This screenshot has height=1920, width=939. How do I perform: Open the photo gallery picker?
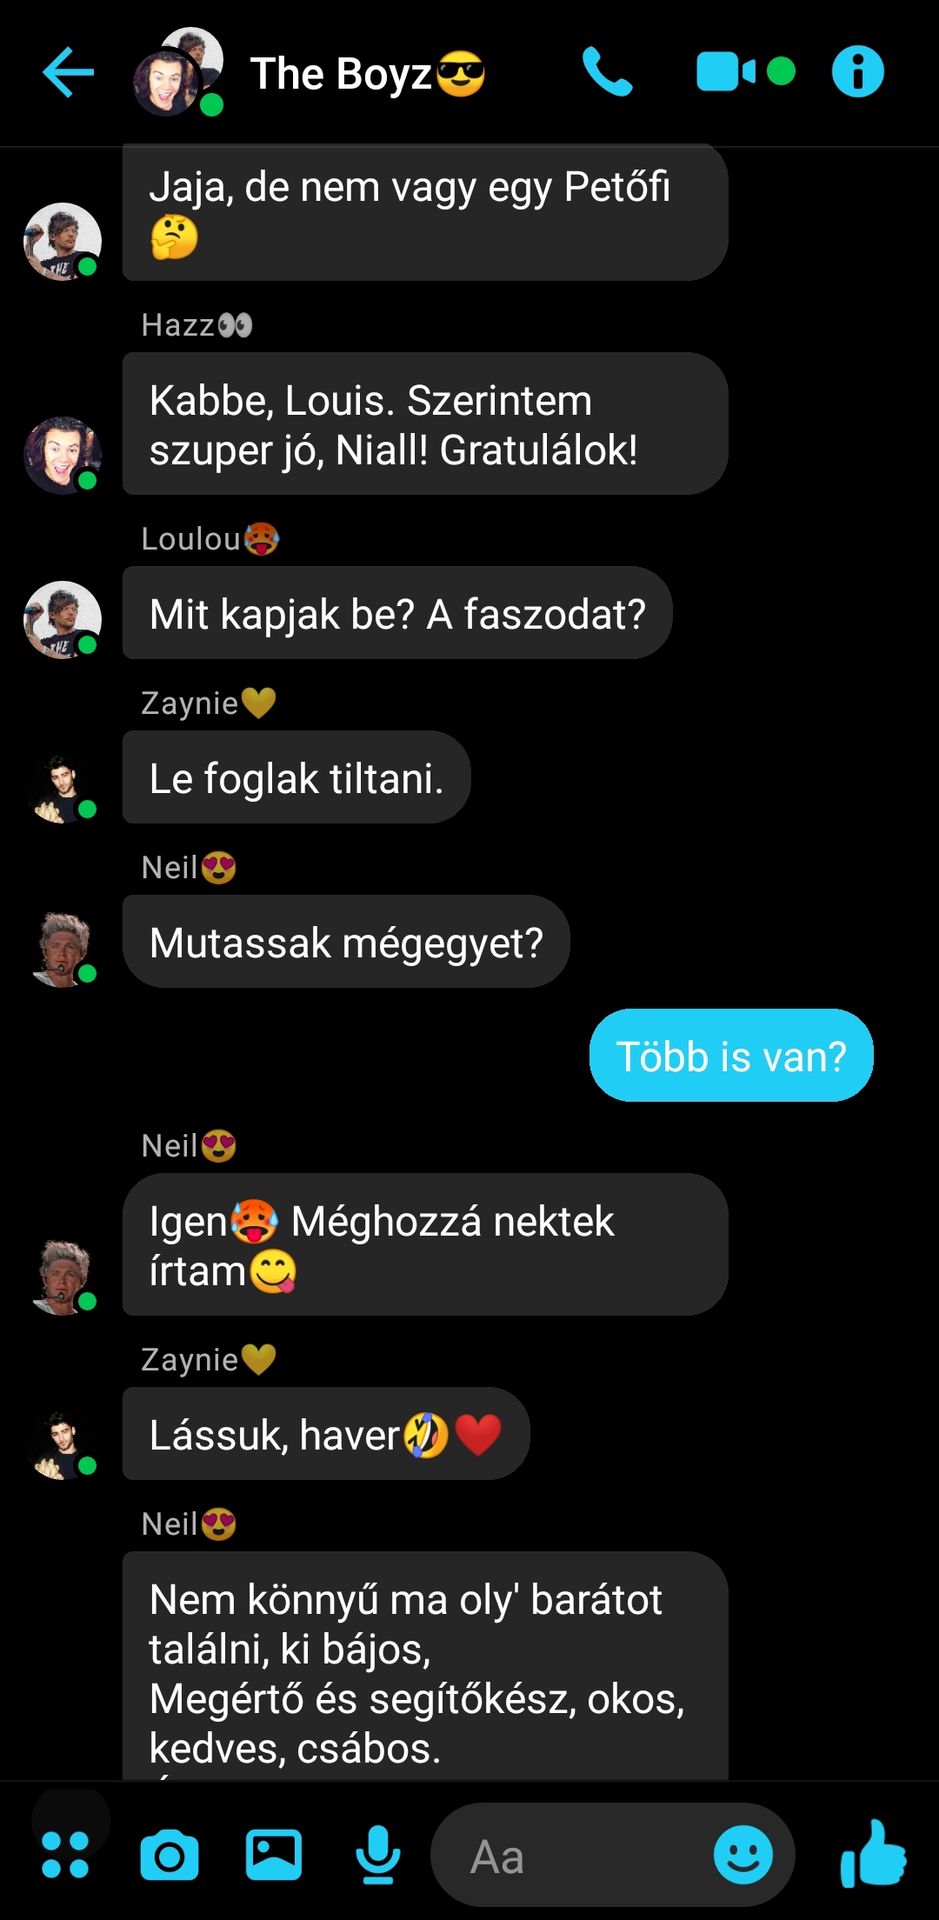[274, 1855]
